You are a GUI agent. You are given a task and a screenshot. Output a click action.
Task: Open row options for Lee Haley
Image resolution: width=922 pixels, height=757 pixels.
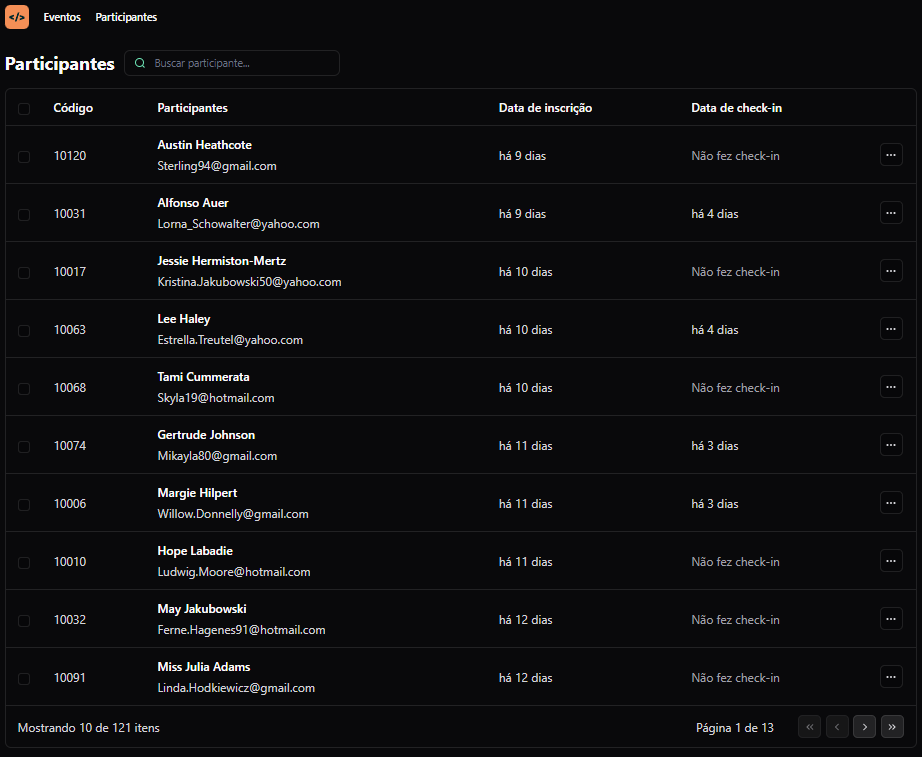click(891, 328)
